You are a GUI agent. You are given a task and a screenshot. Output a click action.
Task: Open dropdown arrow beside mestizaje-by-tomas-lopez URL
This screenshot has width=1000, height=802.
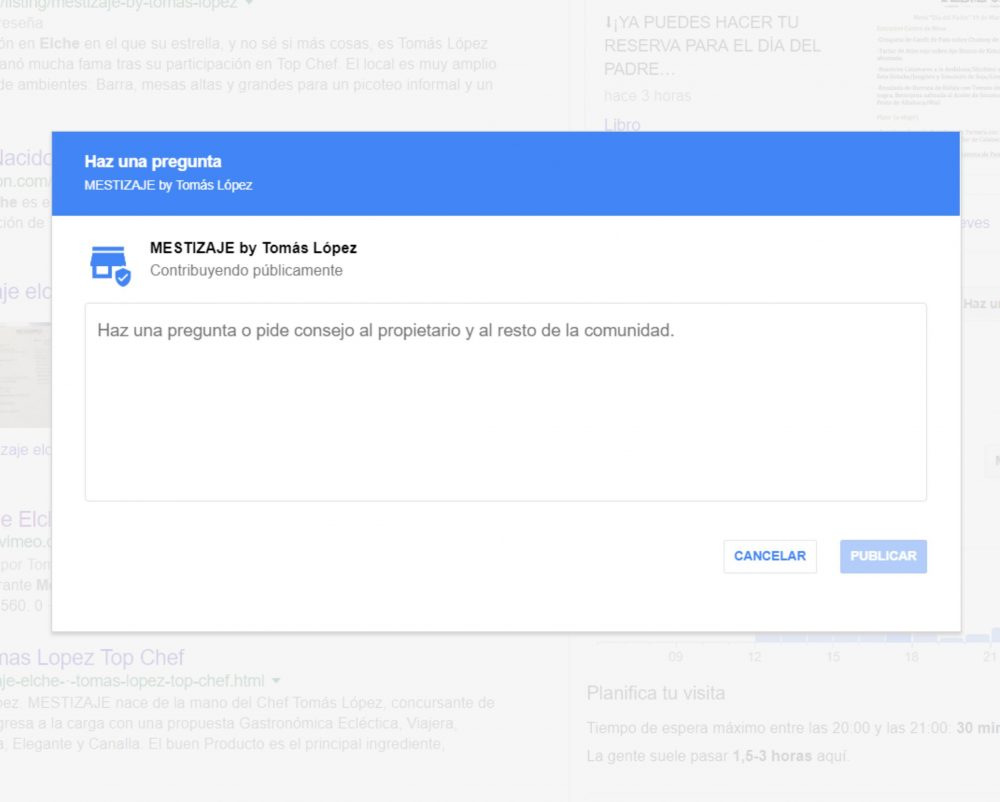click(249, 4)
